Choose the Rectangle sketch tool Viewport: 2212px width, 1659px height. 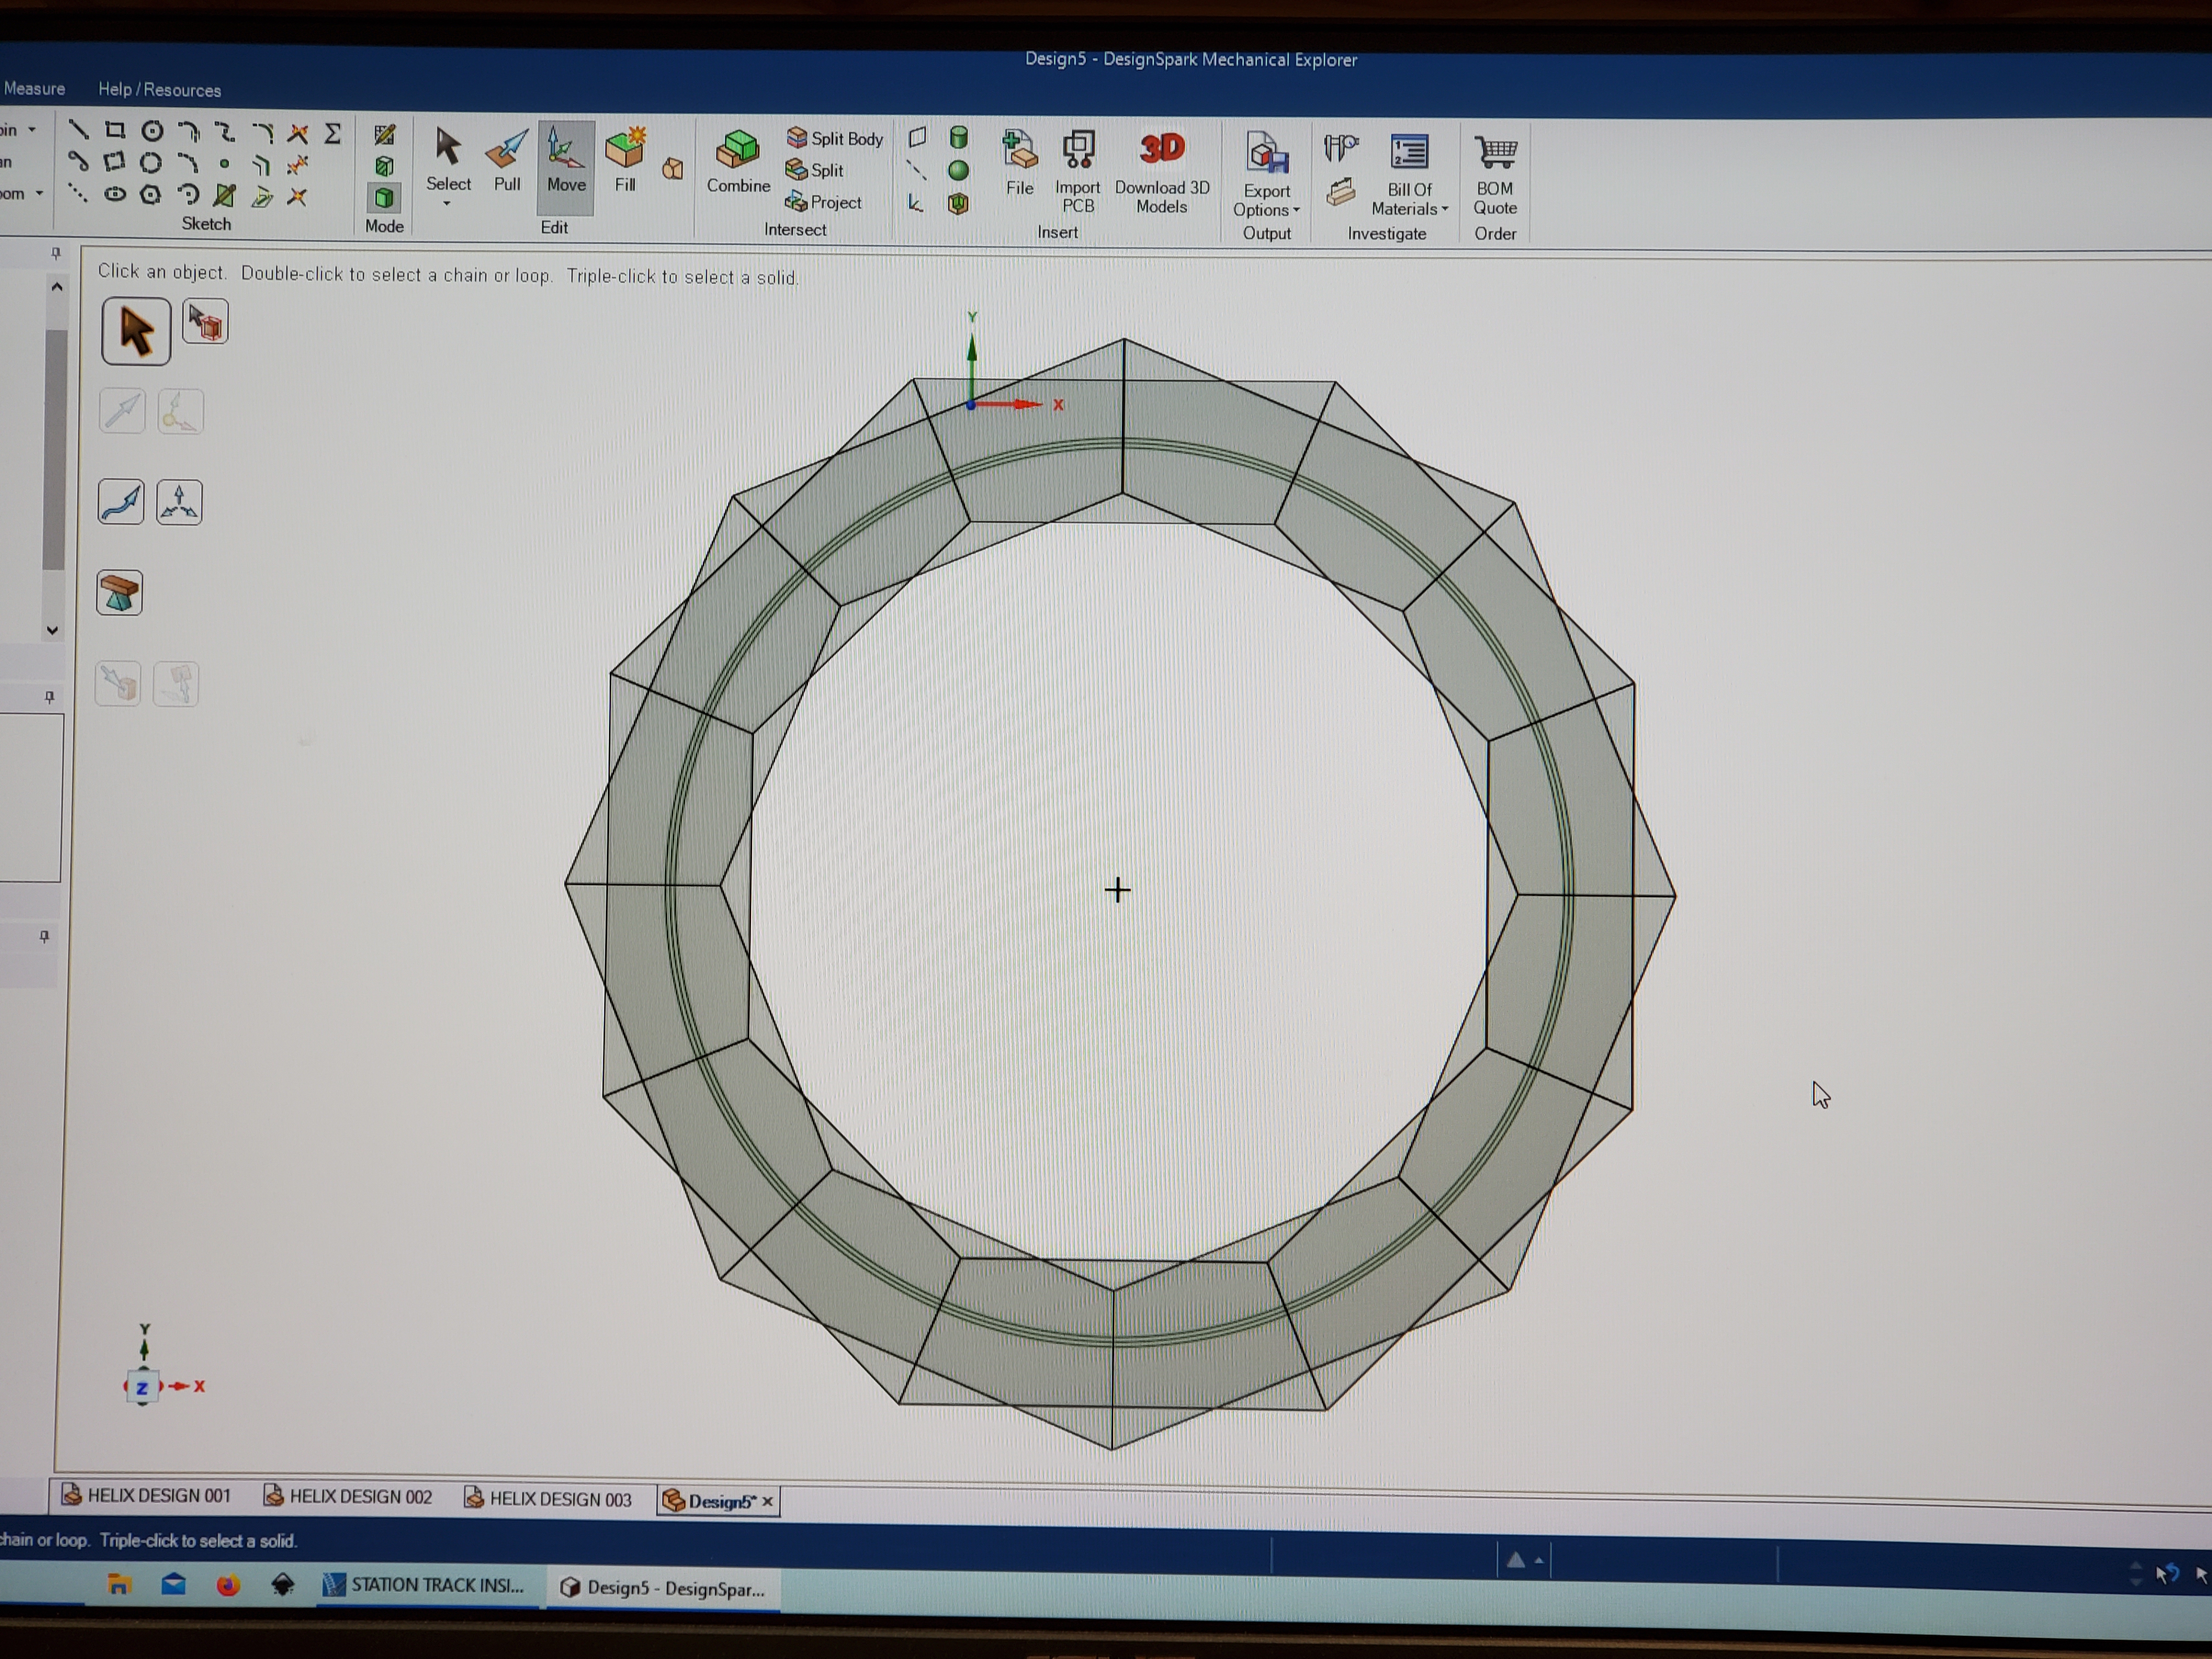(x=115, y=130)
